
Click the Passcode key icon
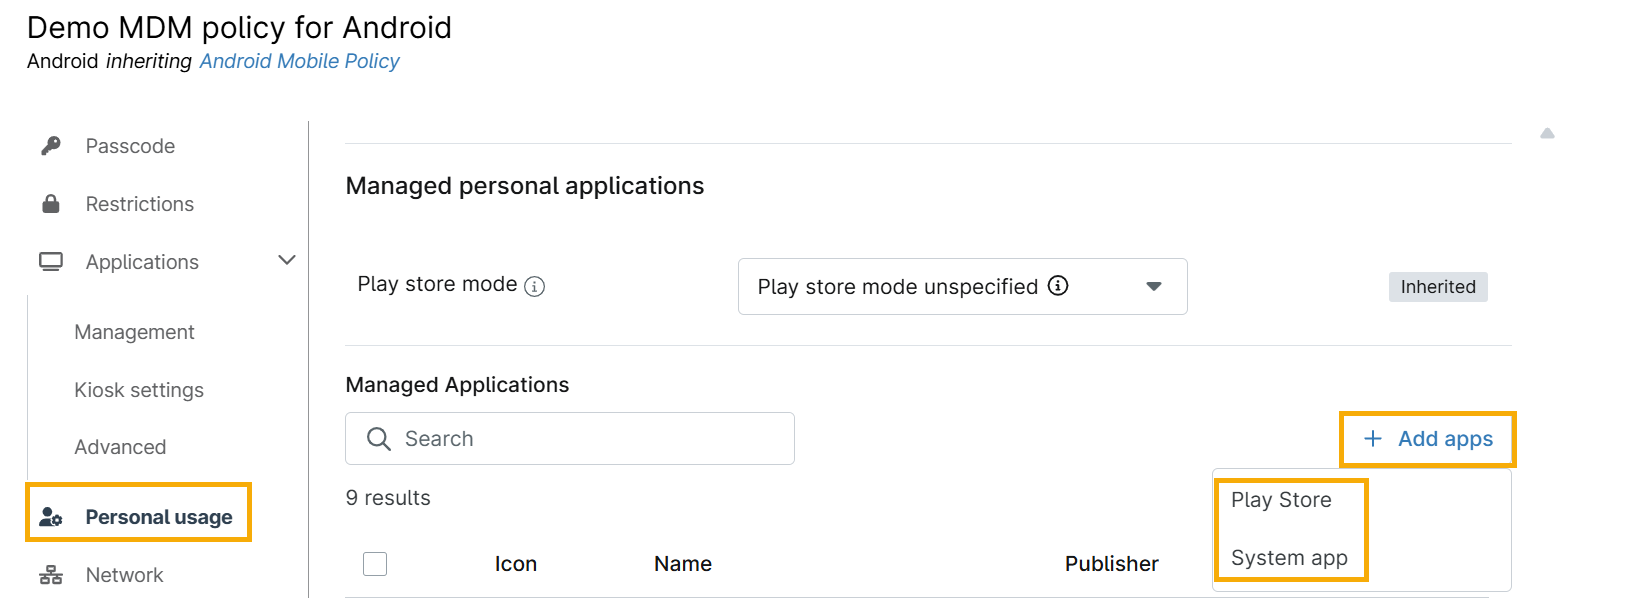51,146
